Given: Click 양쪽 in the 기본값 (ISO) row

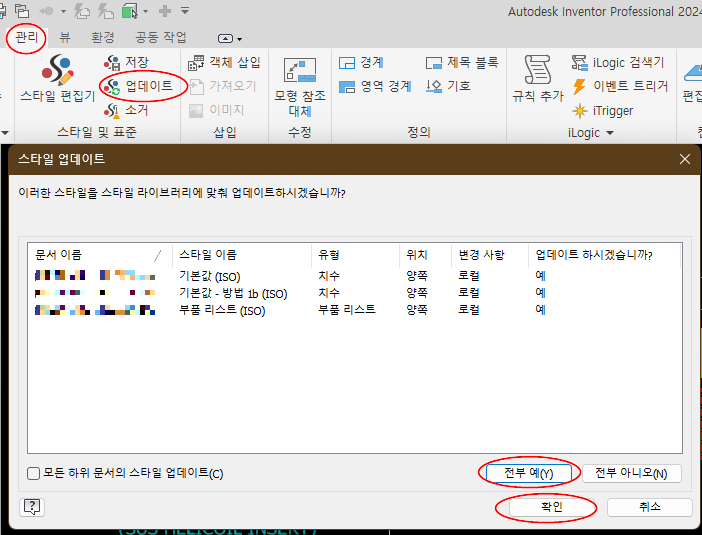Looking at the screenshot, I should click(417, 276).
